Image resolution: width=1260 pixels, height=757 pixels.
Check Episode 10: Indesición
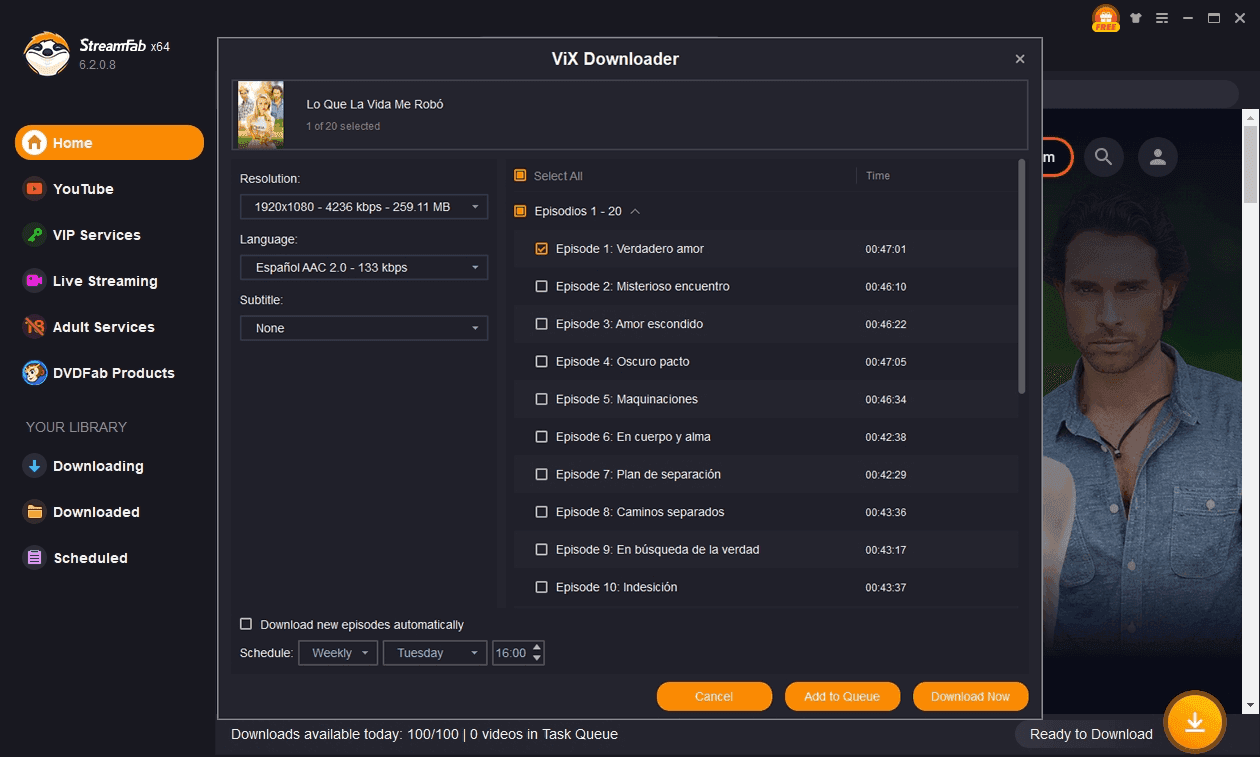click(x=542, y=587)
